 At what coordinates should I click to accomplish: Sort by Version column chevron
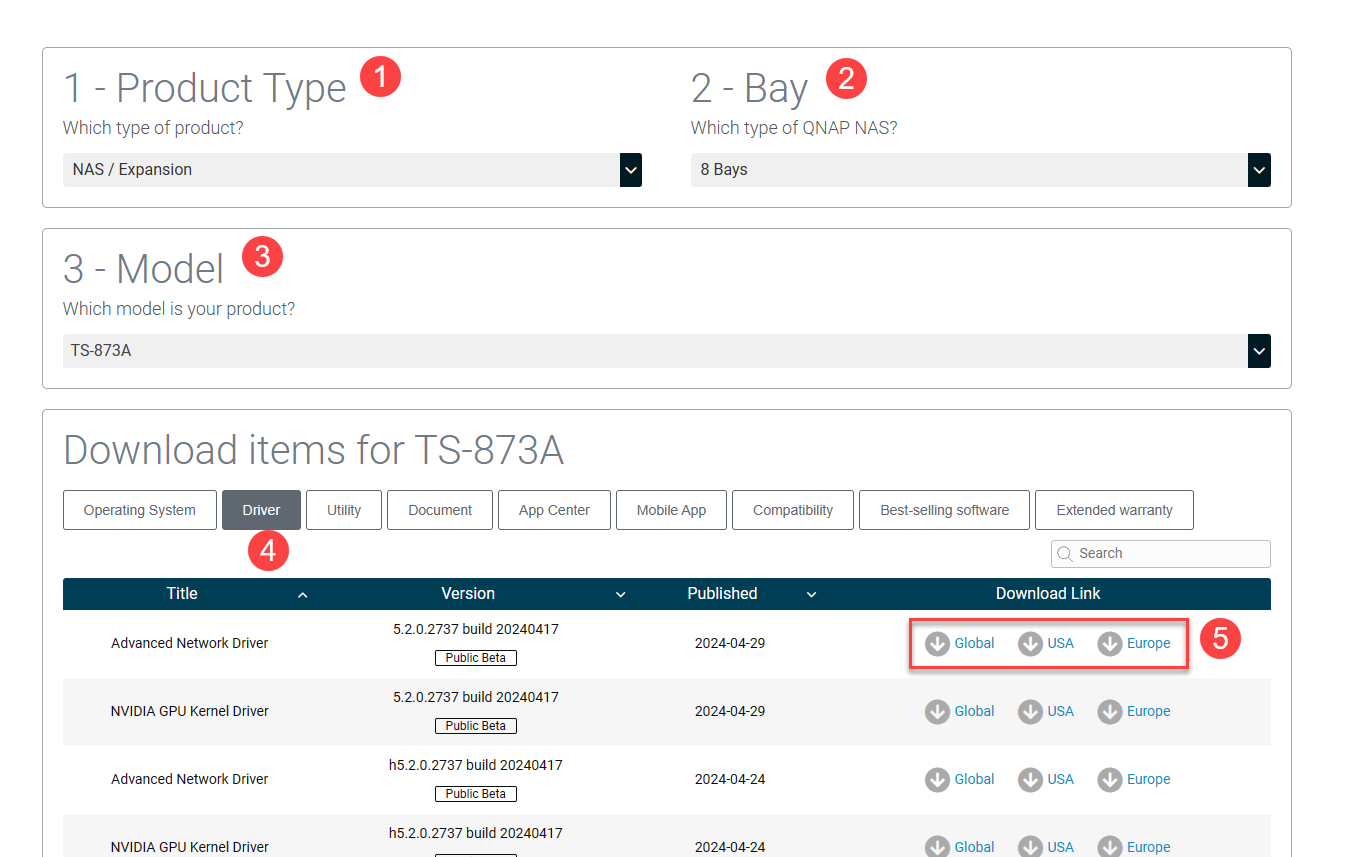coord(620,595)
